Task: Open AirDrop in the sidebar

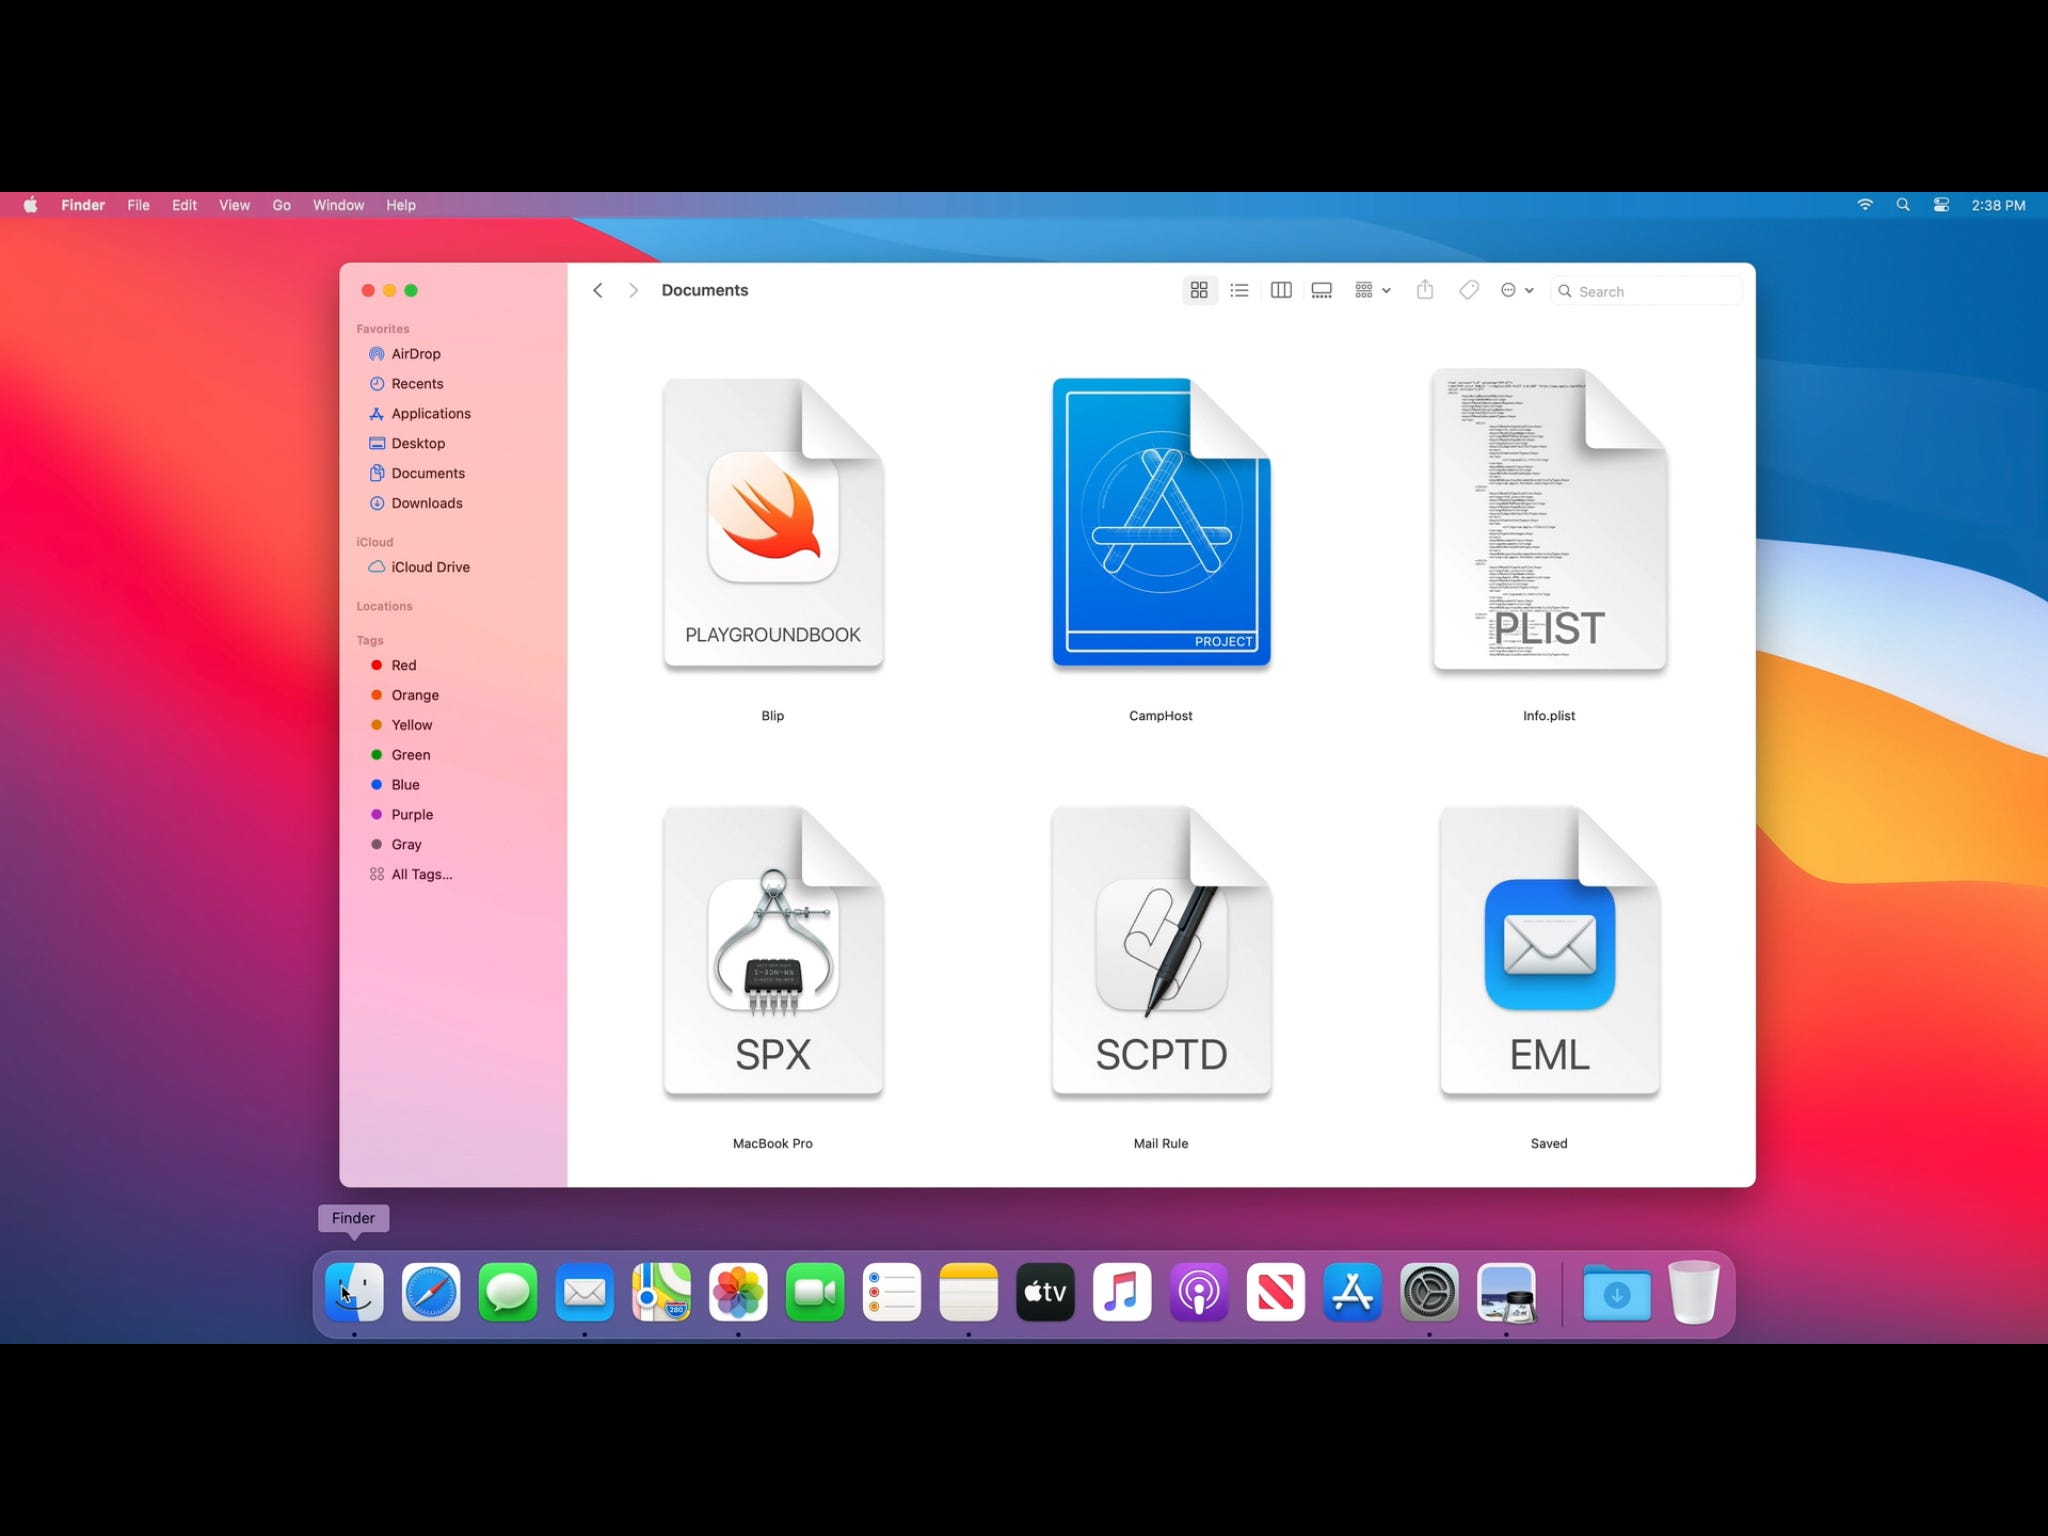Action: coord(404,354)
